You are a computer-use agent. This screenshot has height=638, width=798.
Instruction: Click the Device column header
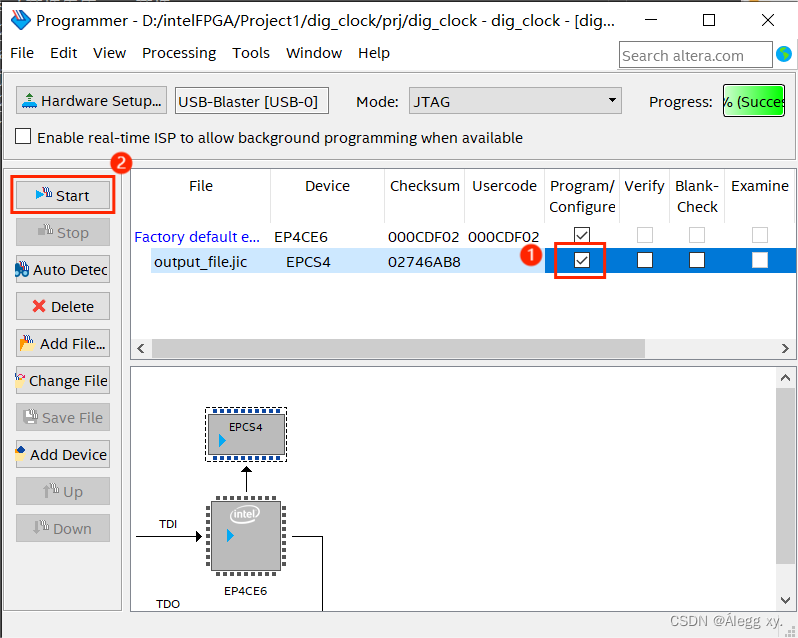coord(327,196)
